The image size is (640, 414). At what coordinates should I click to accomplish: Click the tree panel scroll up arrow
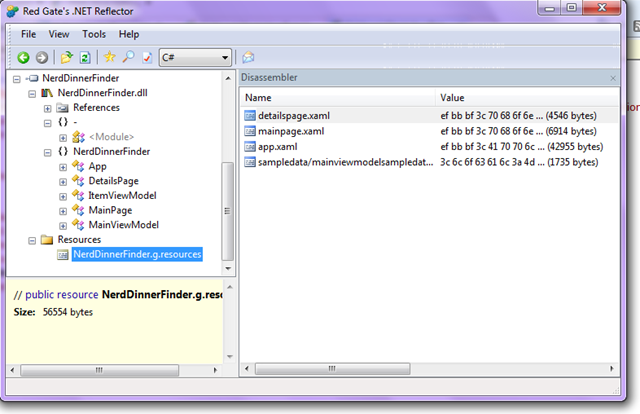coord(228,78)
